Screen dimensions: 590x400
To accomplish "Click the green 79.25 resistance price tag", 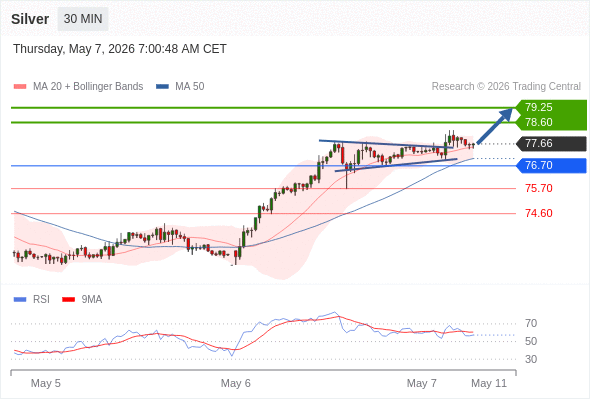I will click(551, 107).
